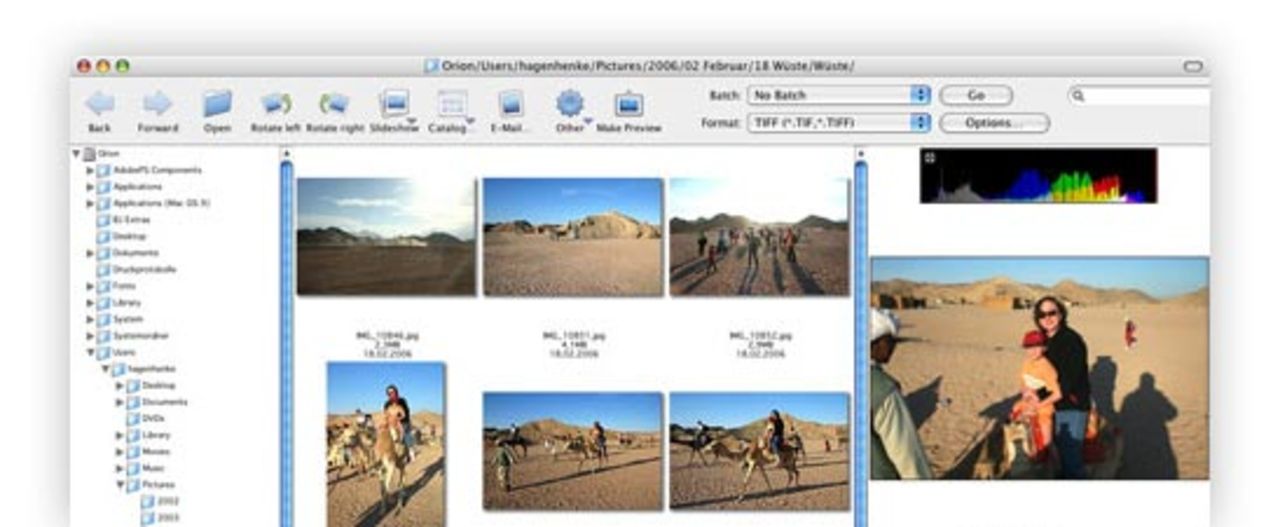The image size is (1280, 527).
Task: Collapse the Orion root tree node
Action: 76,154
